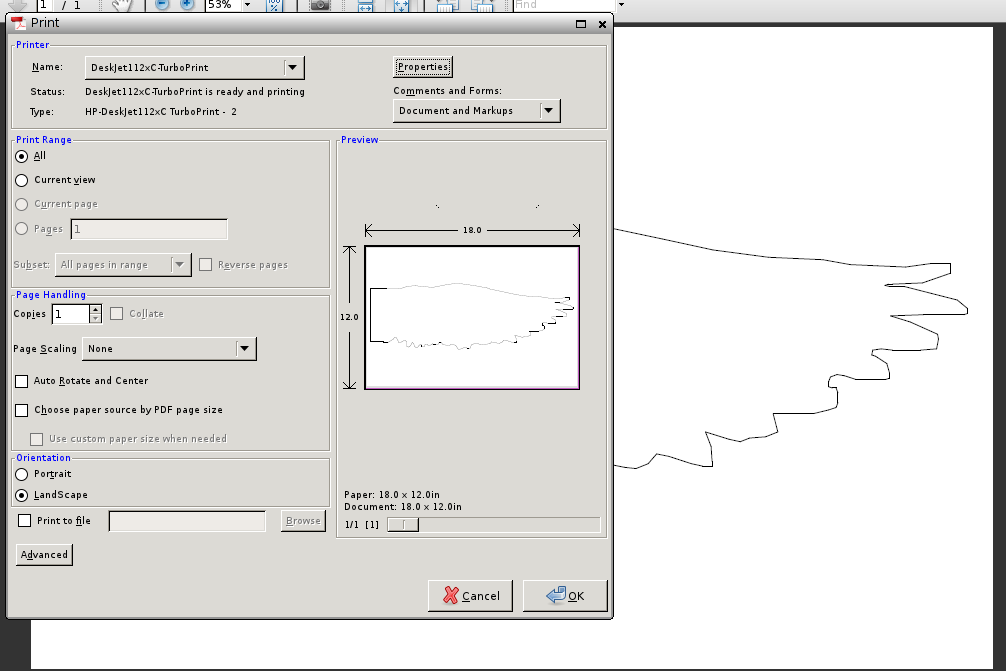Open printer Properties
The width and height of the screenshot is (1006, 671).
[423, 67]
